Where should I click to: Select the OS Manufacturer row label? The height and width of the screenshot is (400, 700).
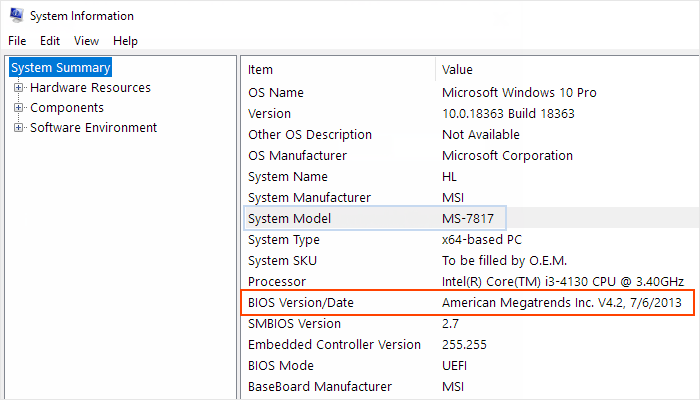[297, 155]
